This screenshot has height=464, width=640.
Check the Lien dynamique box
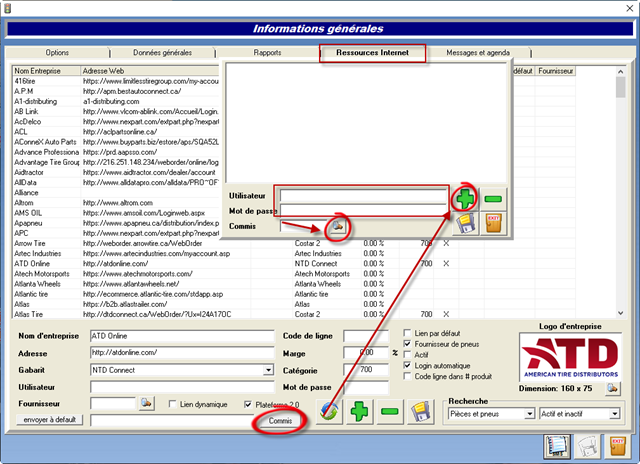(x=172, y=404)
